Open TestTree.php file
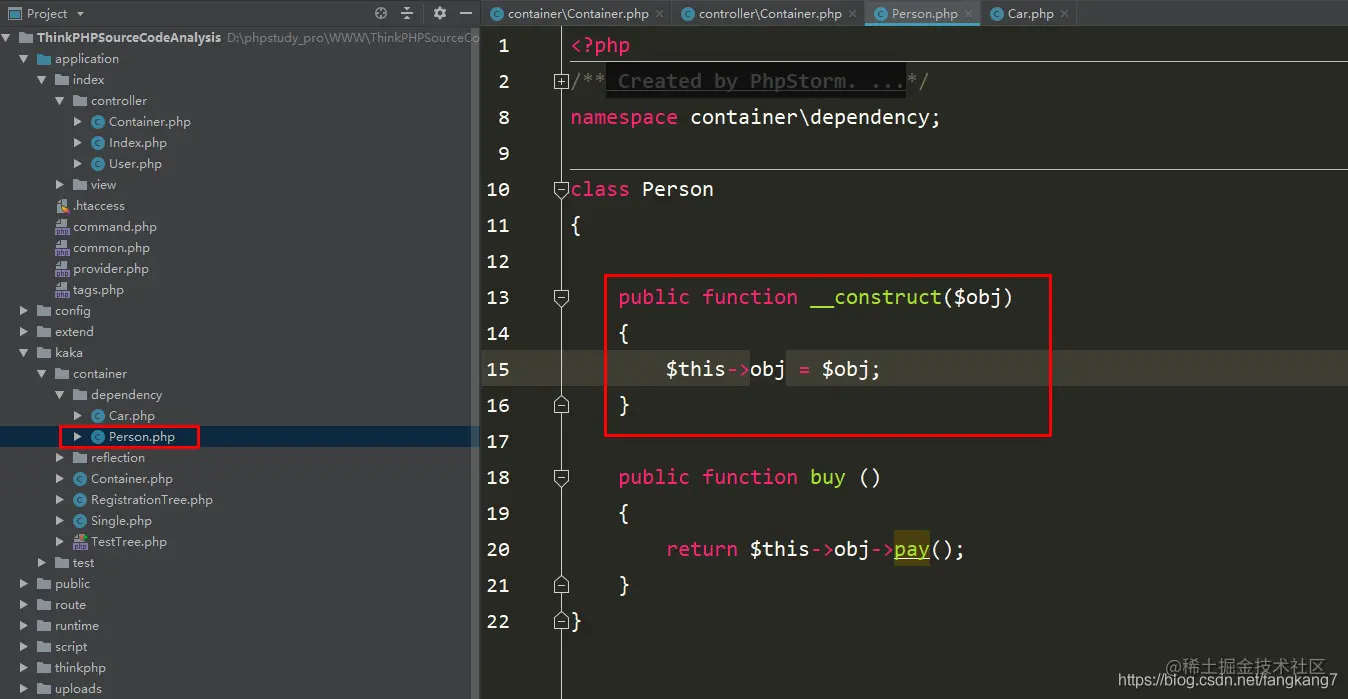This screenshot has height=699, width=1348. [129, 542]
